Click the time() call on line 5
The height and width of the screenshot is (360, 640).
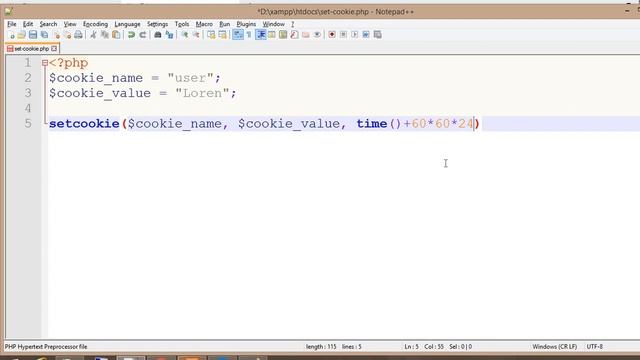(x=379, y=124)
